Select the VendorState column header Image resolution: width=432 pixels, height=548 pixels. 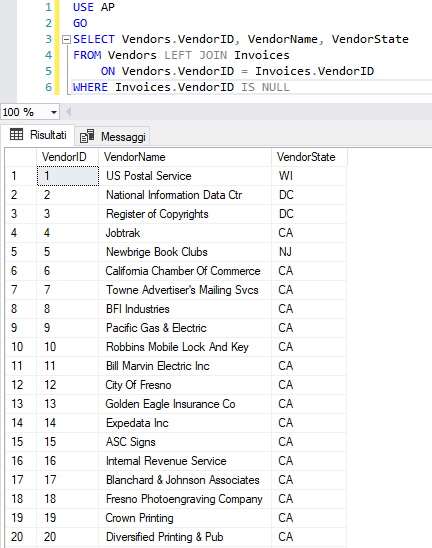(309, 157)
